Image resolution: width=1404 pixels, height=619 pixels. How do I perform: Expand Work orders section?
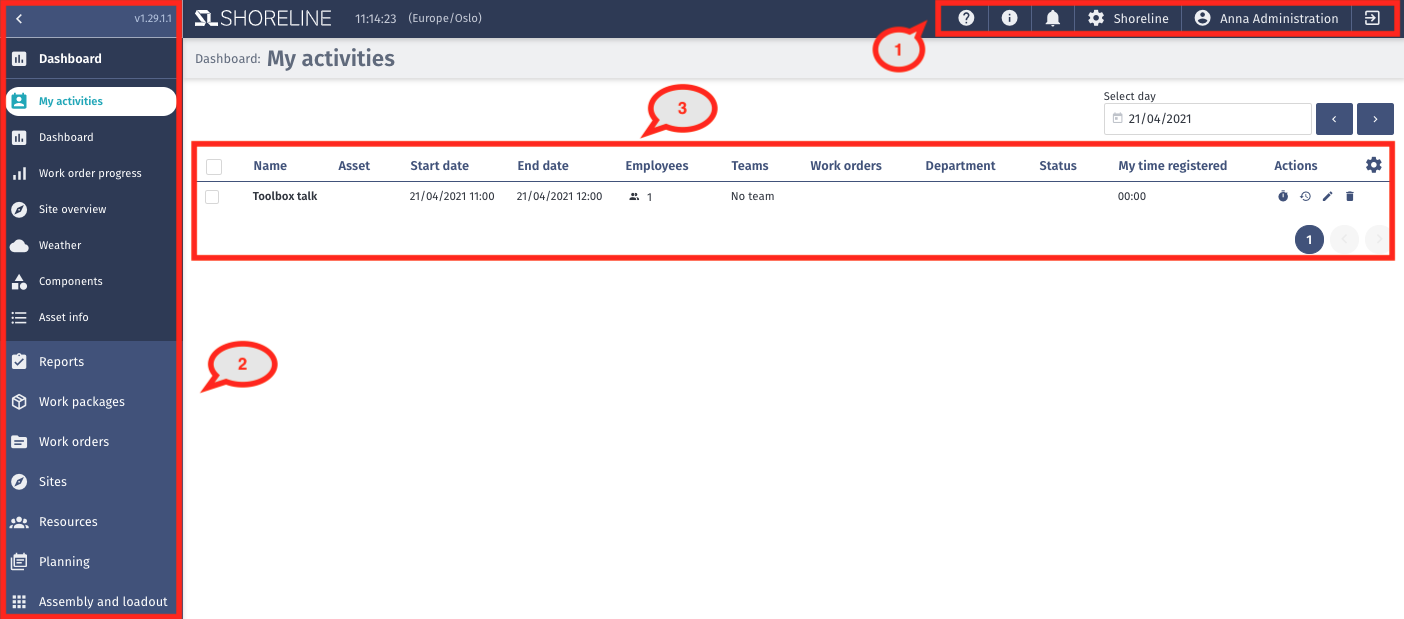(x=91, y=442)
